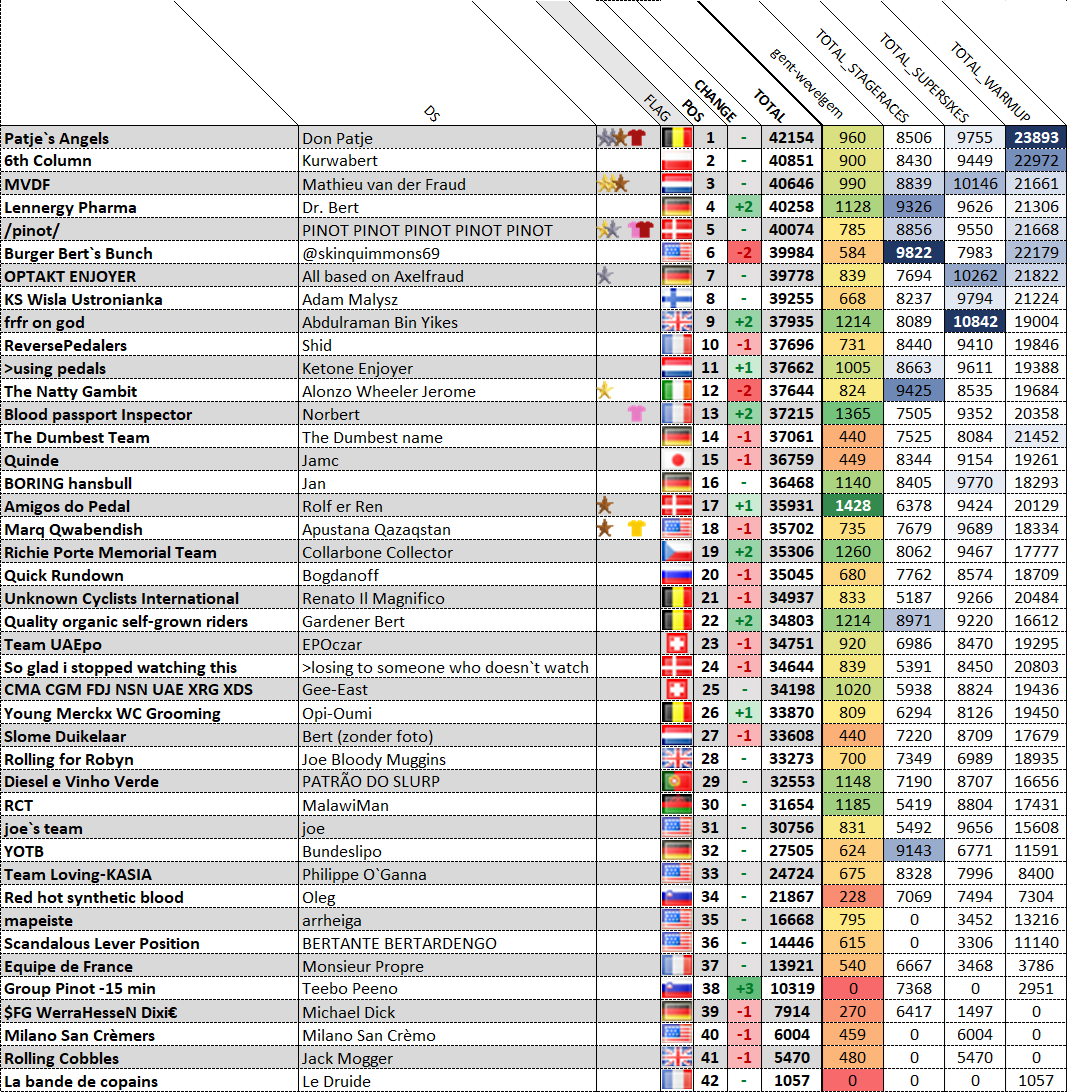Click the TOTAL_STAGERACES column header

862,75
